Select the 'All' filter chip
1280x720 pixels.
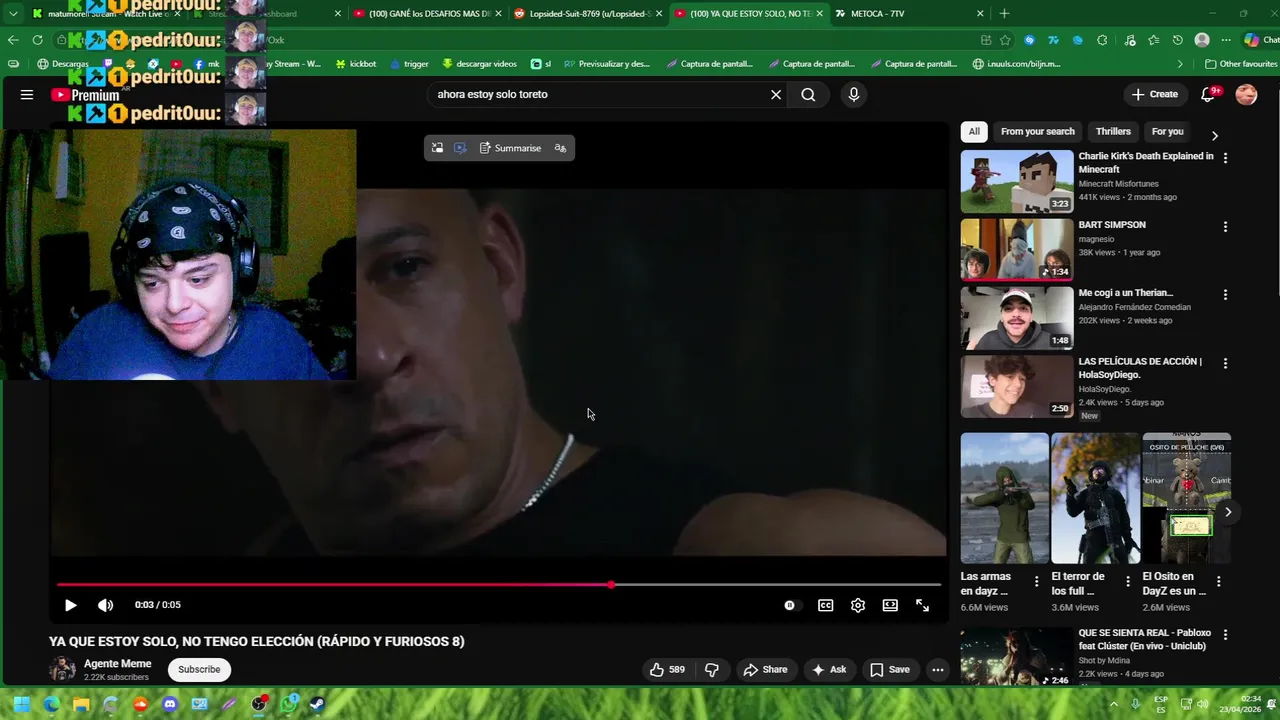974,131
